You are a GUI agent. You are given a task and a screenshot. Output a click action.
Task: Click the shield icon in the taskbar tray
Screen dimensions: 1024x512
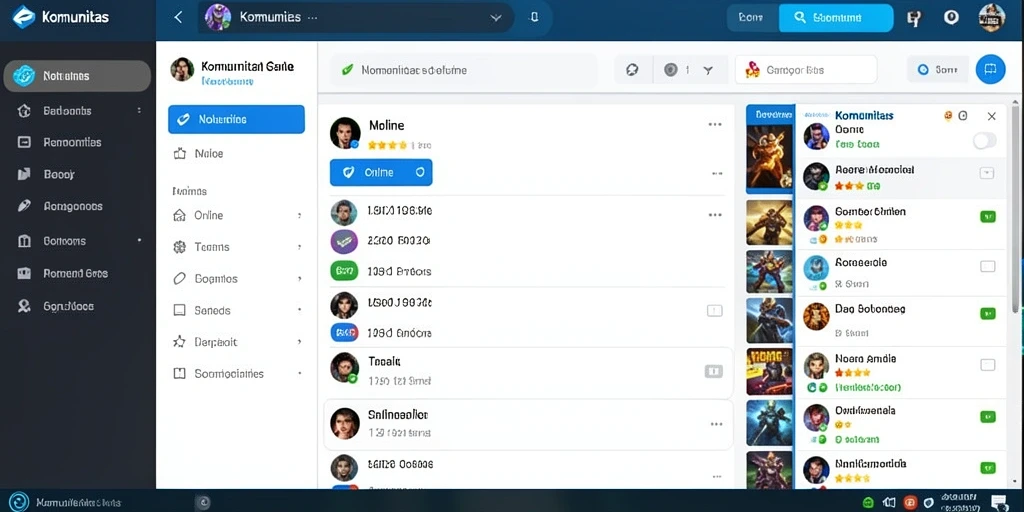[x=929, y=503]
